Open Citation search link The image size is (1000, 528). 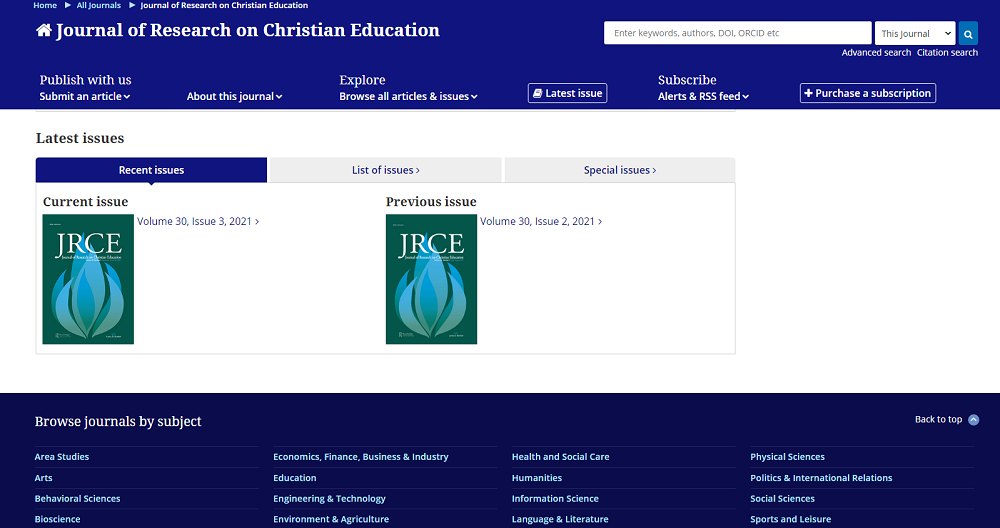(947, 53)
